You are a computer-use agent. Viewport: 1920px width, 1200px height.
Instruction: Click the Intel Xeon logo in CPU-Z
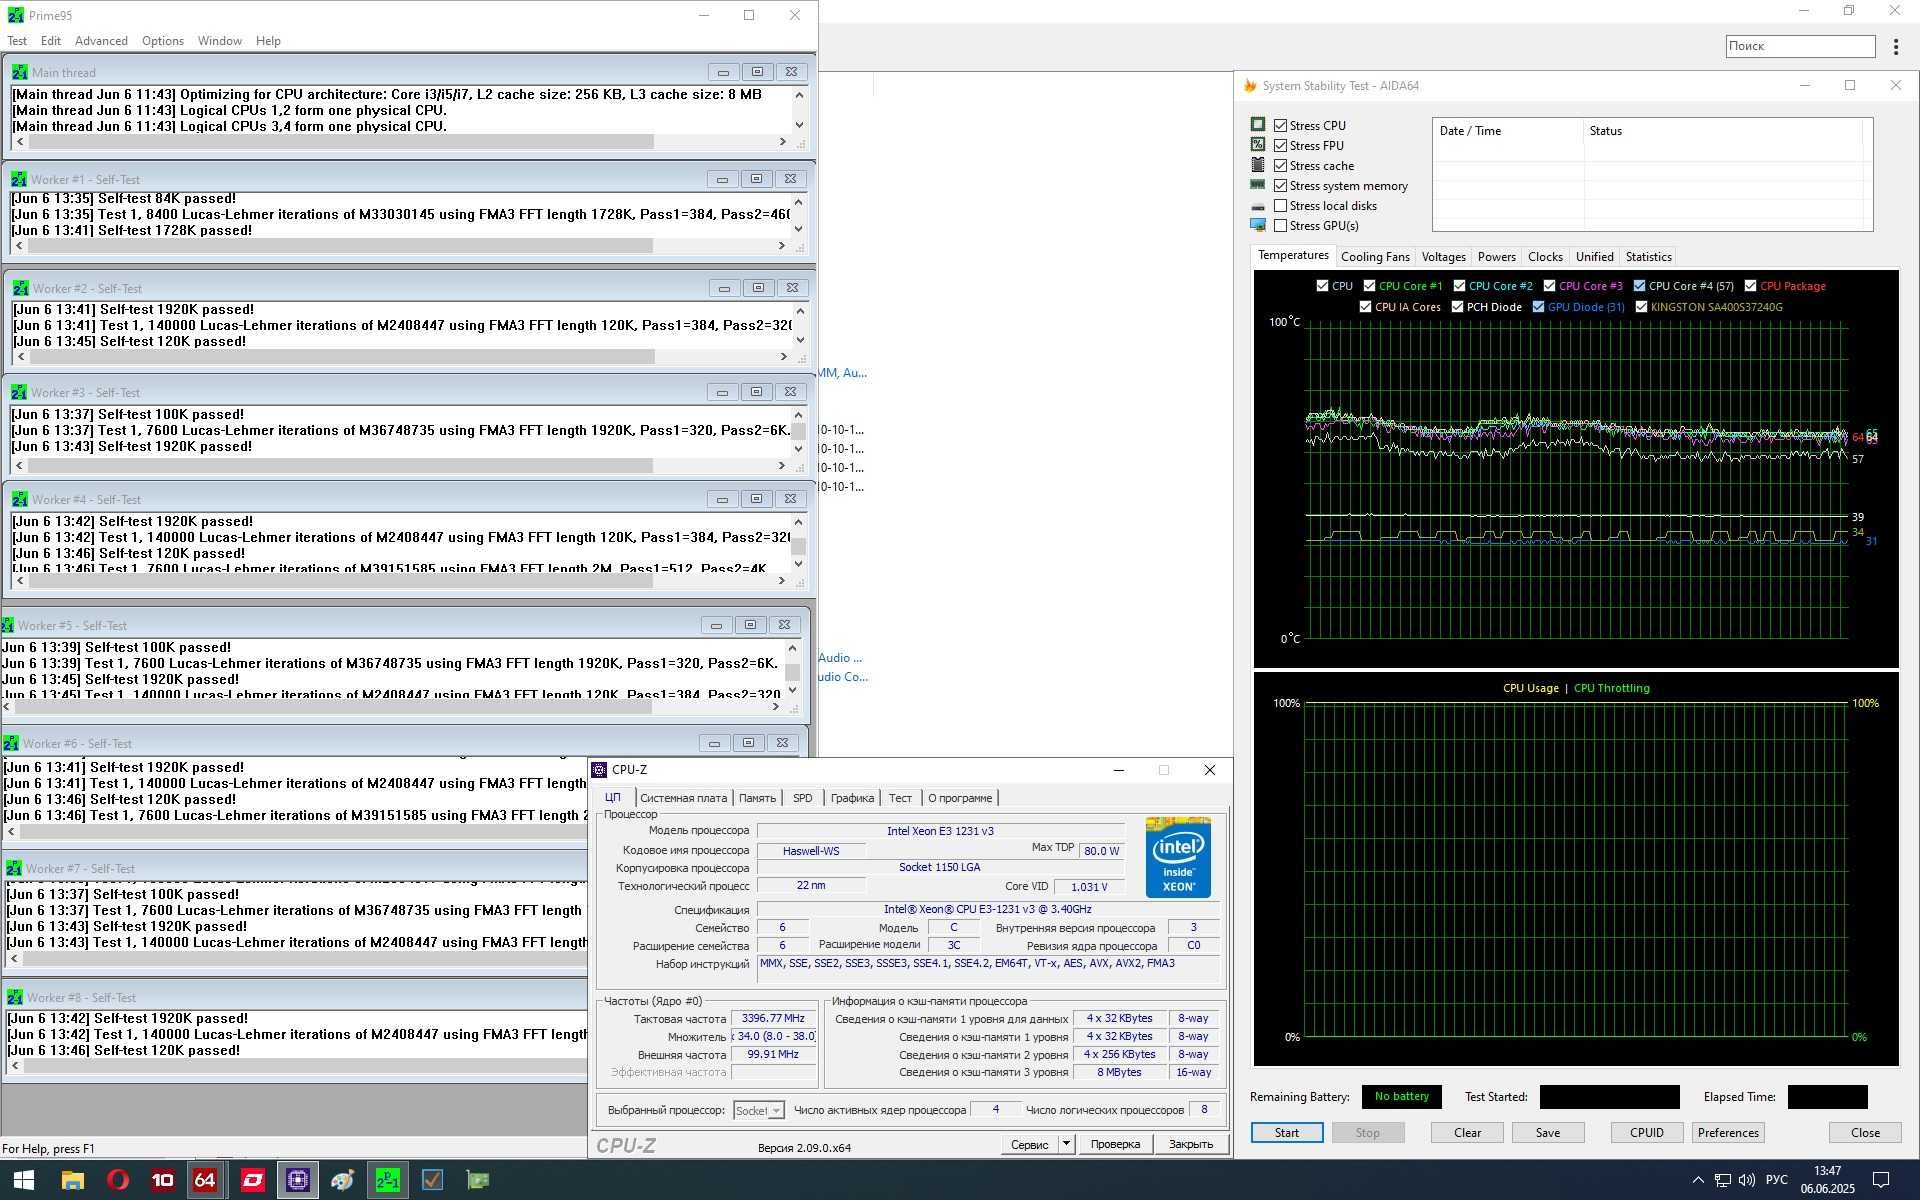[1178, 857]
